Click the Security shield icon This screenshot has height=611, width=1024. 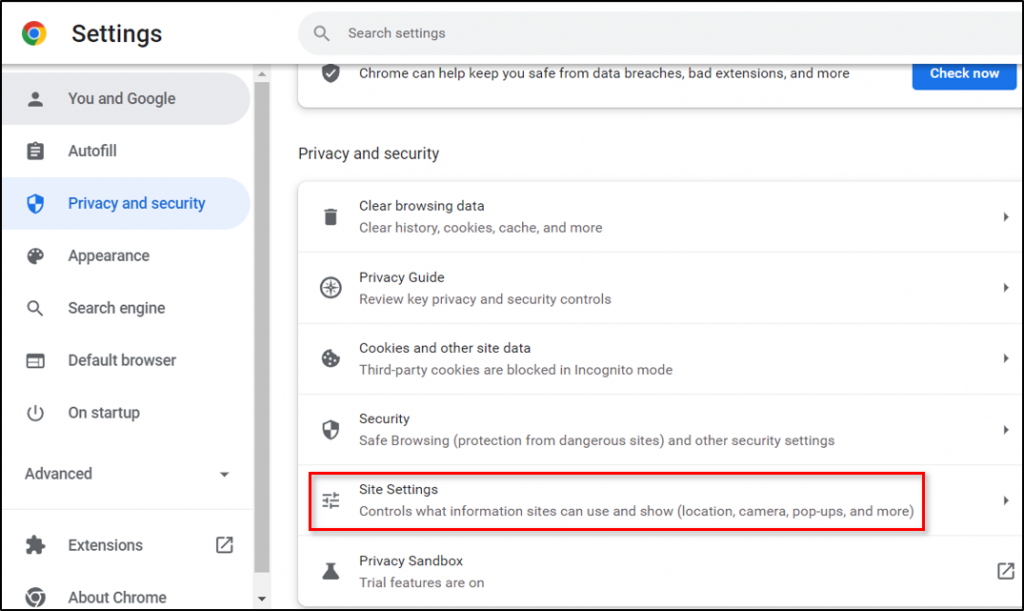330,428
